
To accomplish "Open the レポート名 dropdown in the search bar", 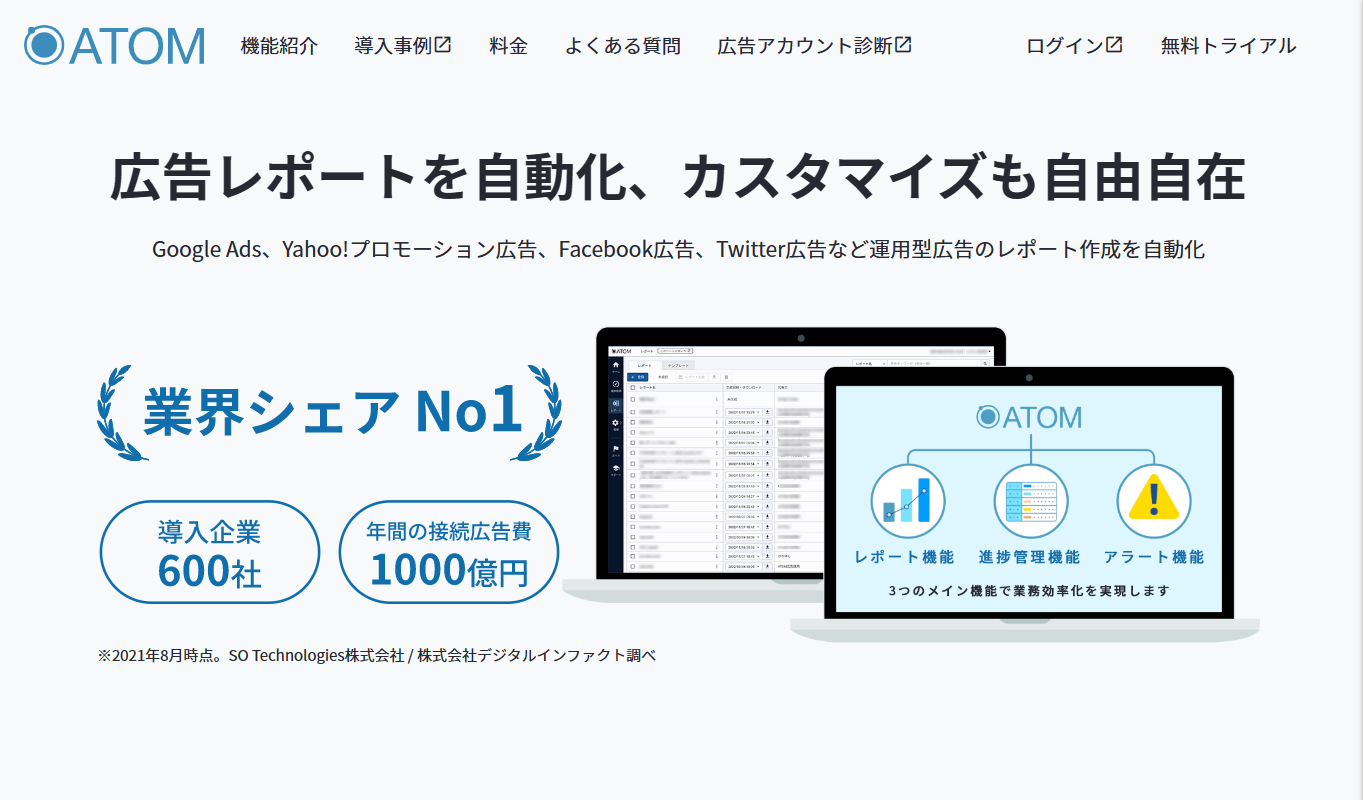I will coord(869,363).
